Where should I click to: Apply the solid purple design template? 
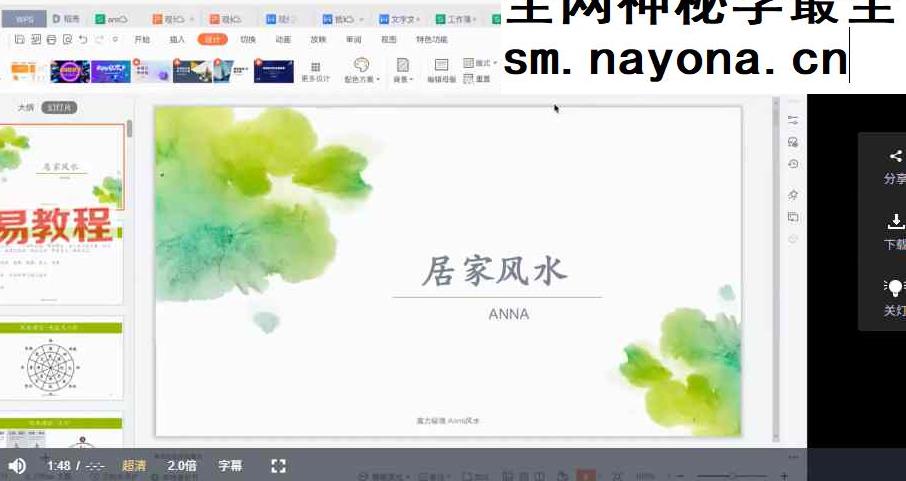click(x=110, y=71)
